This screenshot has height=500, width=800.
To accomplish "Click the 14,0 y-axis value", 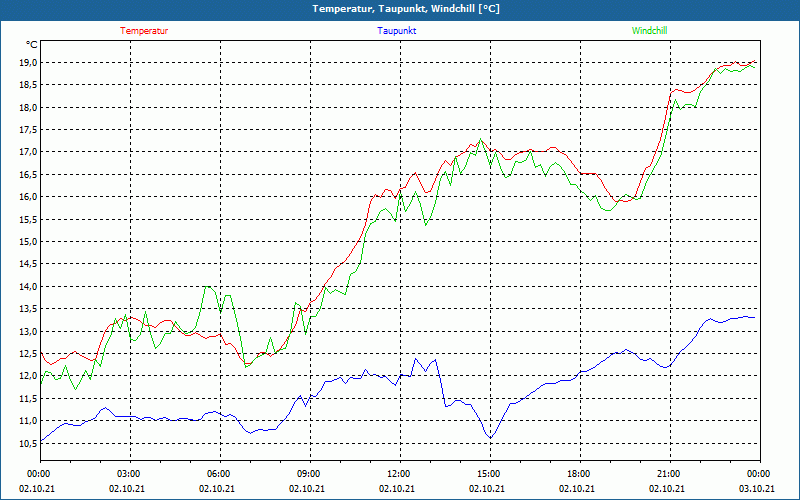I will coord(29,287).
